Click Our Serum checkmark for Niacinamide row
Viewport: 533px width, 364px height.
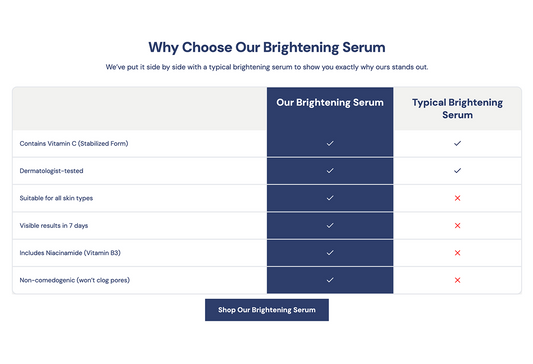point(330,253)
